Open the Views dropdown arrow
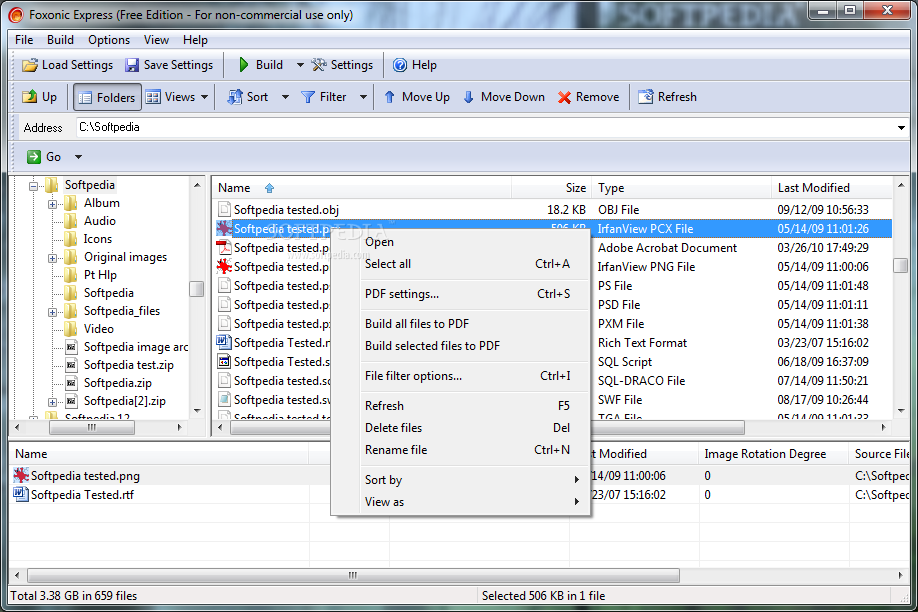The image size is (918, 612). click(204, 97)
